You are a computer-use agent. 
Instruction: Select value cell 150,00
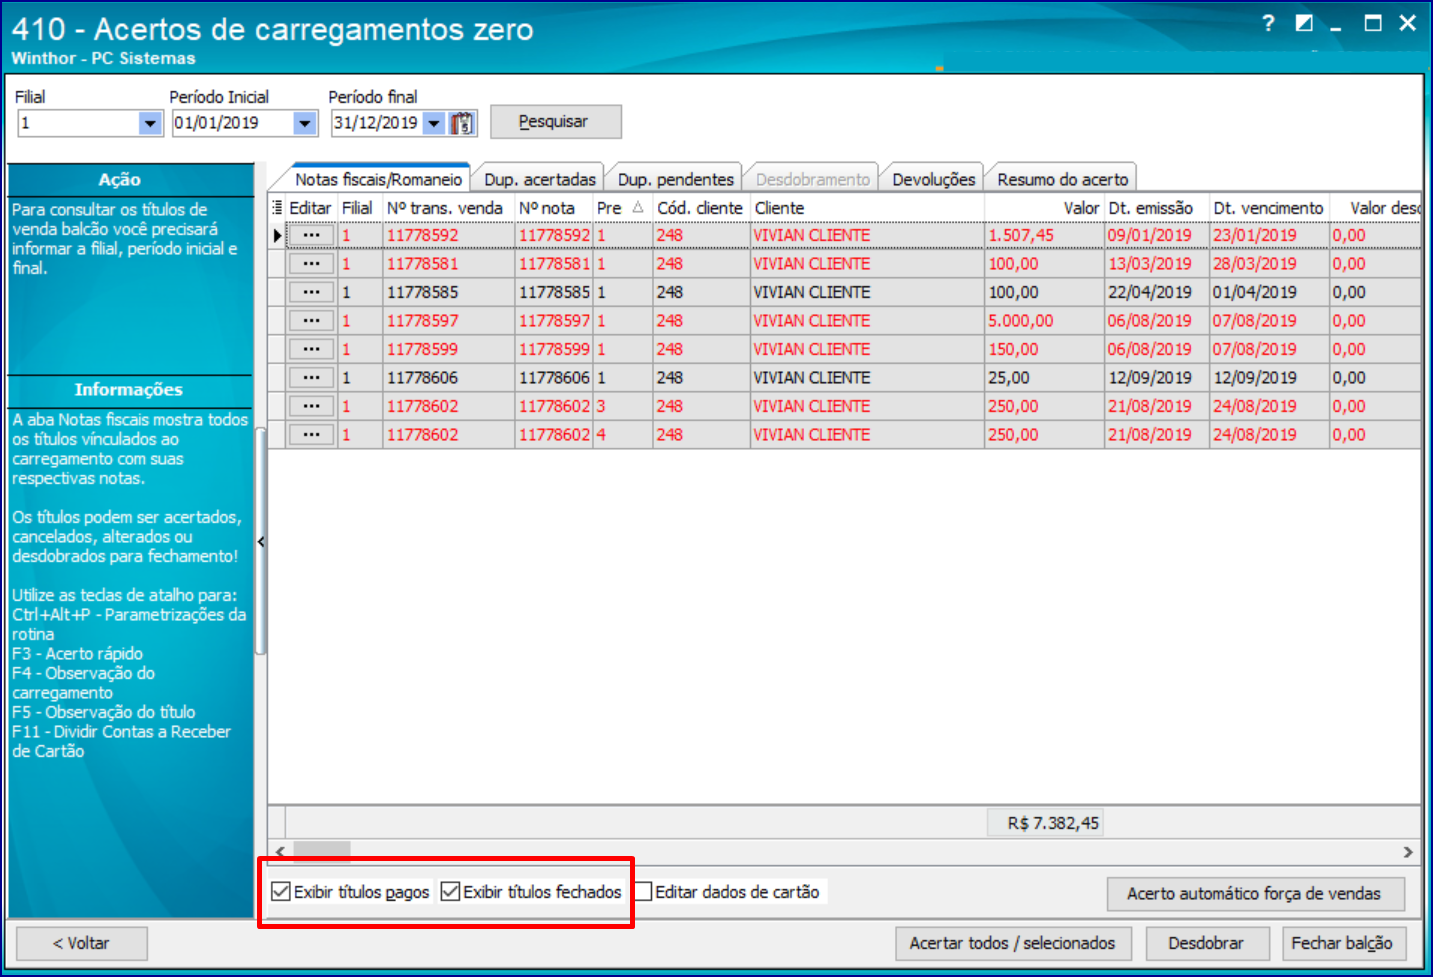tap(1044, 349)
